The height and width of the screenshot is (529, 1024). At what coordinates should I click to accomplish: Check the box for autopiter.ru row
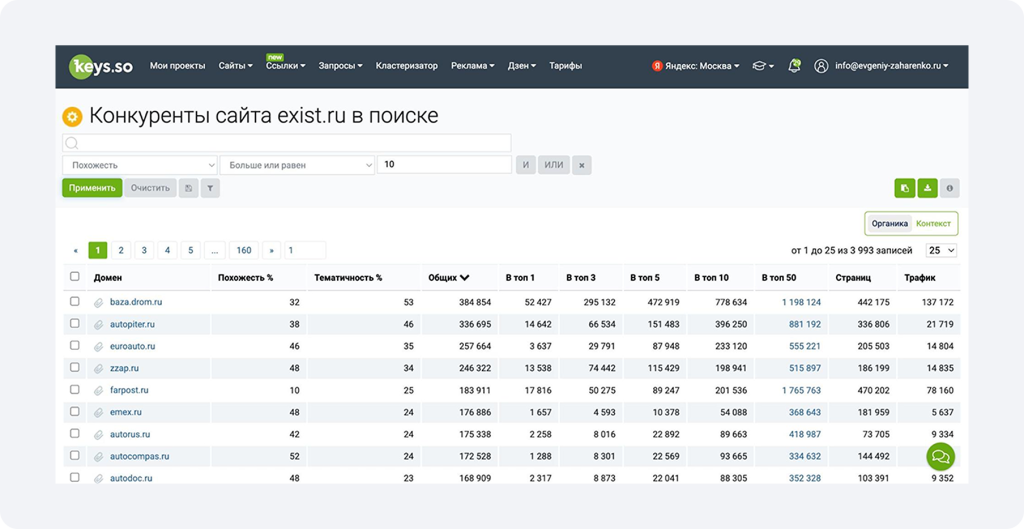(74, 323)
